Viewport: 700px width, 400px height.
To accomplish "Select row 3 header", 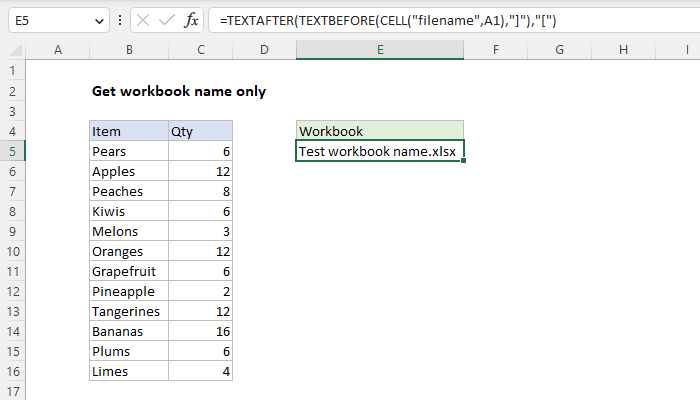I will 12,111.
